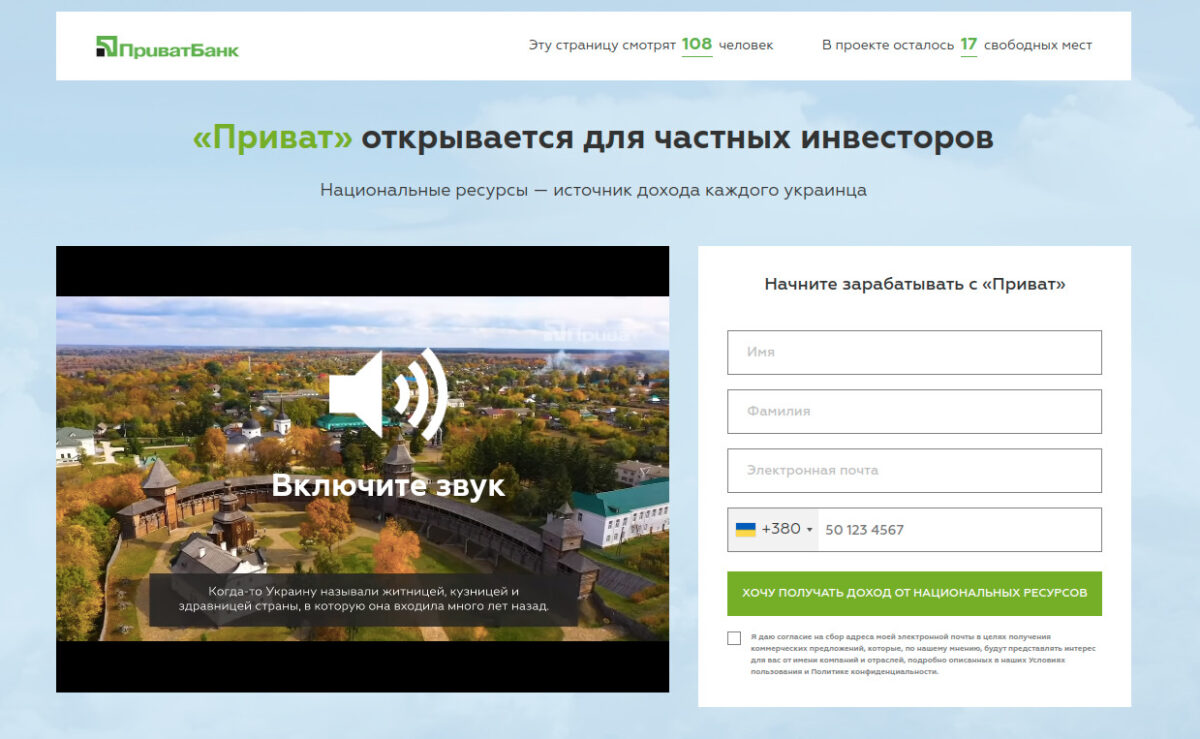The image size is (1200, 739).
Task: Click the text В проекте осталось
Action: [888, 45]
